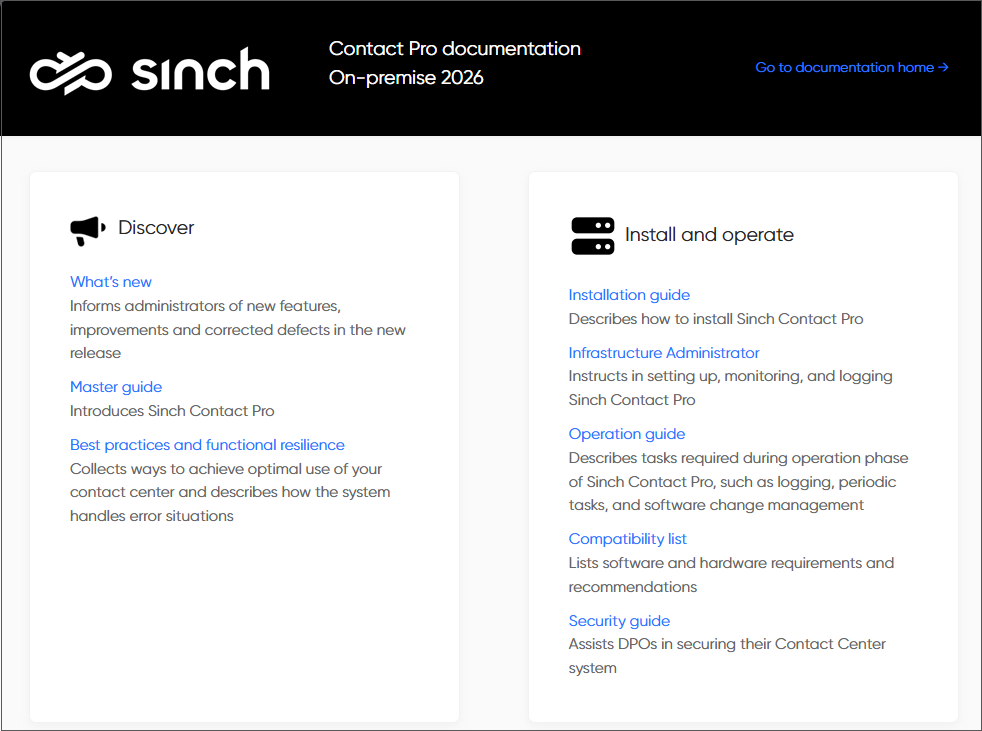Open the Security guide link

(619, 621)
